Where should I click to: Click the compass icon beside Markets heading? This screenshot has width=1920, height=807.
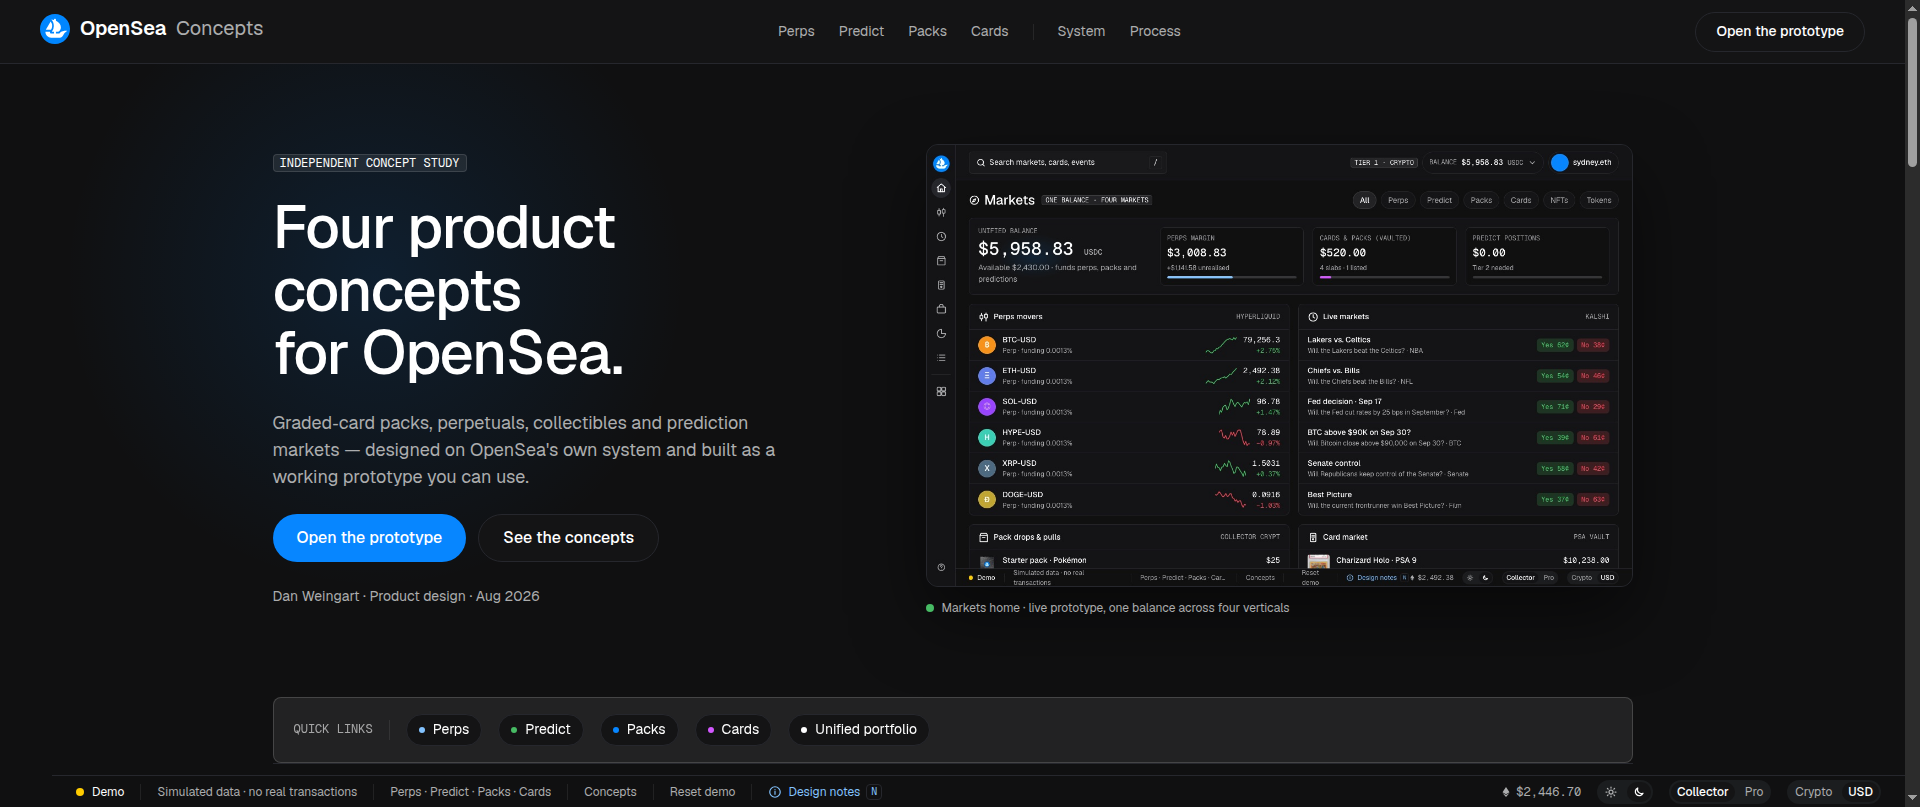(974, 200)
